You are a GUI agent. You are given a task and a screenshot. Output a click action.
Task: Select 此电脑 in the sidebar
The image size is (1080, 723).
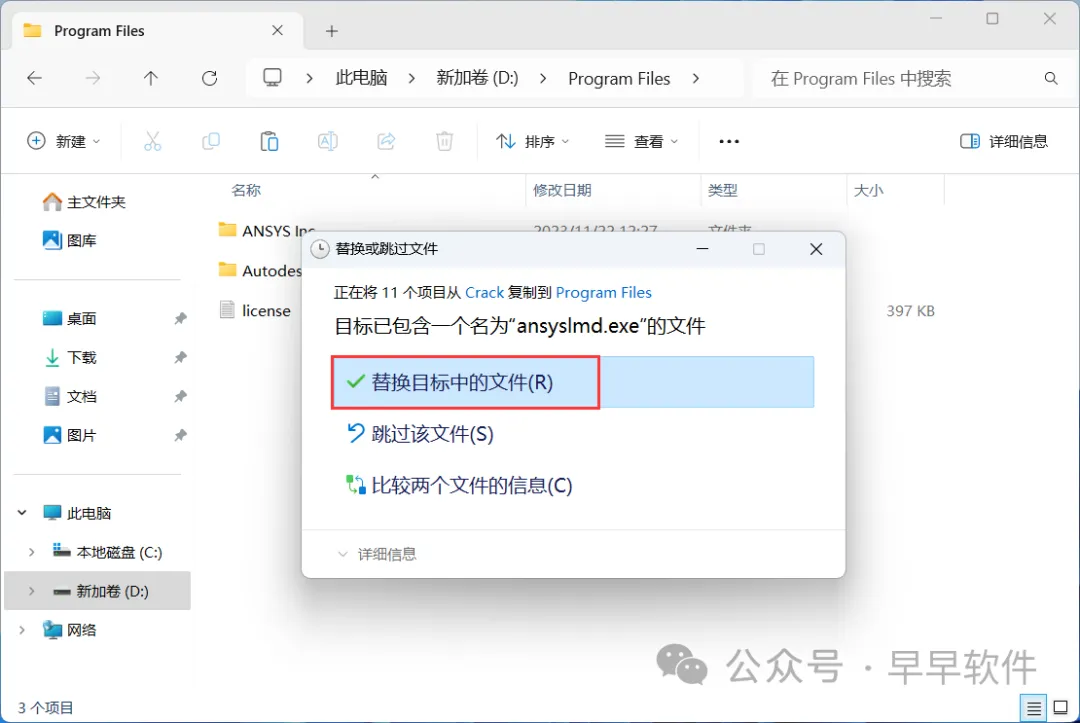[x=76, y=513]
